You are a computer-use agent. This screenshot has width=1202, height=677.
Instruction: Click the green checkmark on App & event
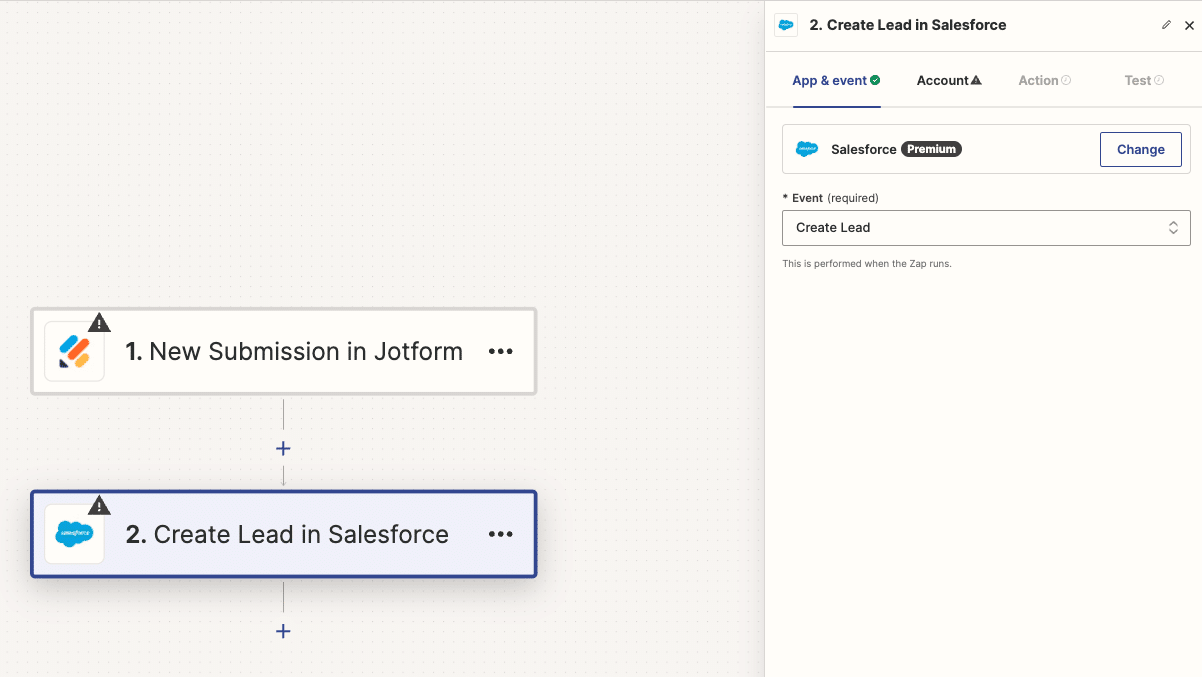coord(875,80)
